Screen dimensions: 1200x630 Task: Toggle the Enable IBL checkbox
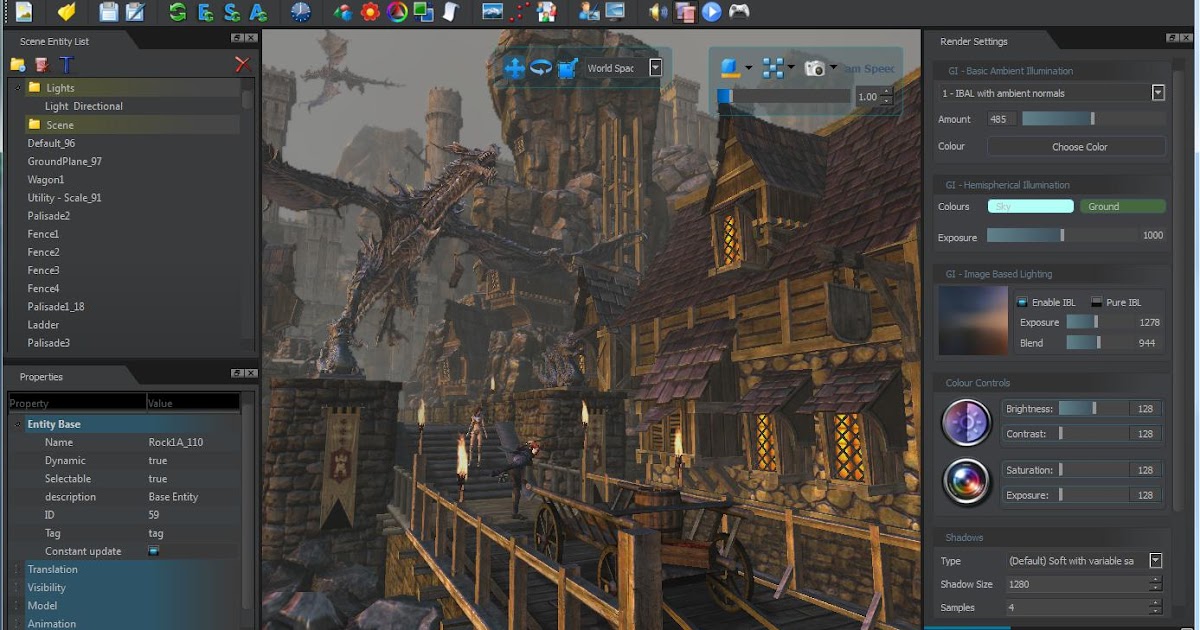1022,302
